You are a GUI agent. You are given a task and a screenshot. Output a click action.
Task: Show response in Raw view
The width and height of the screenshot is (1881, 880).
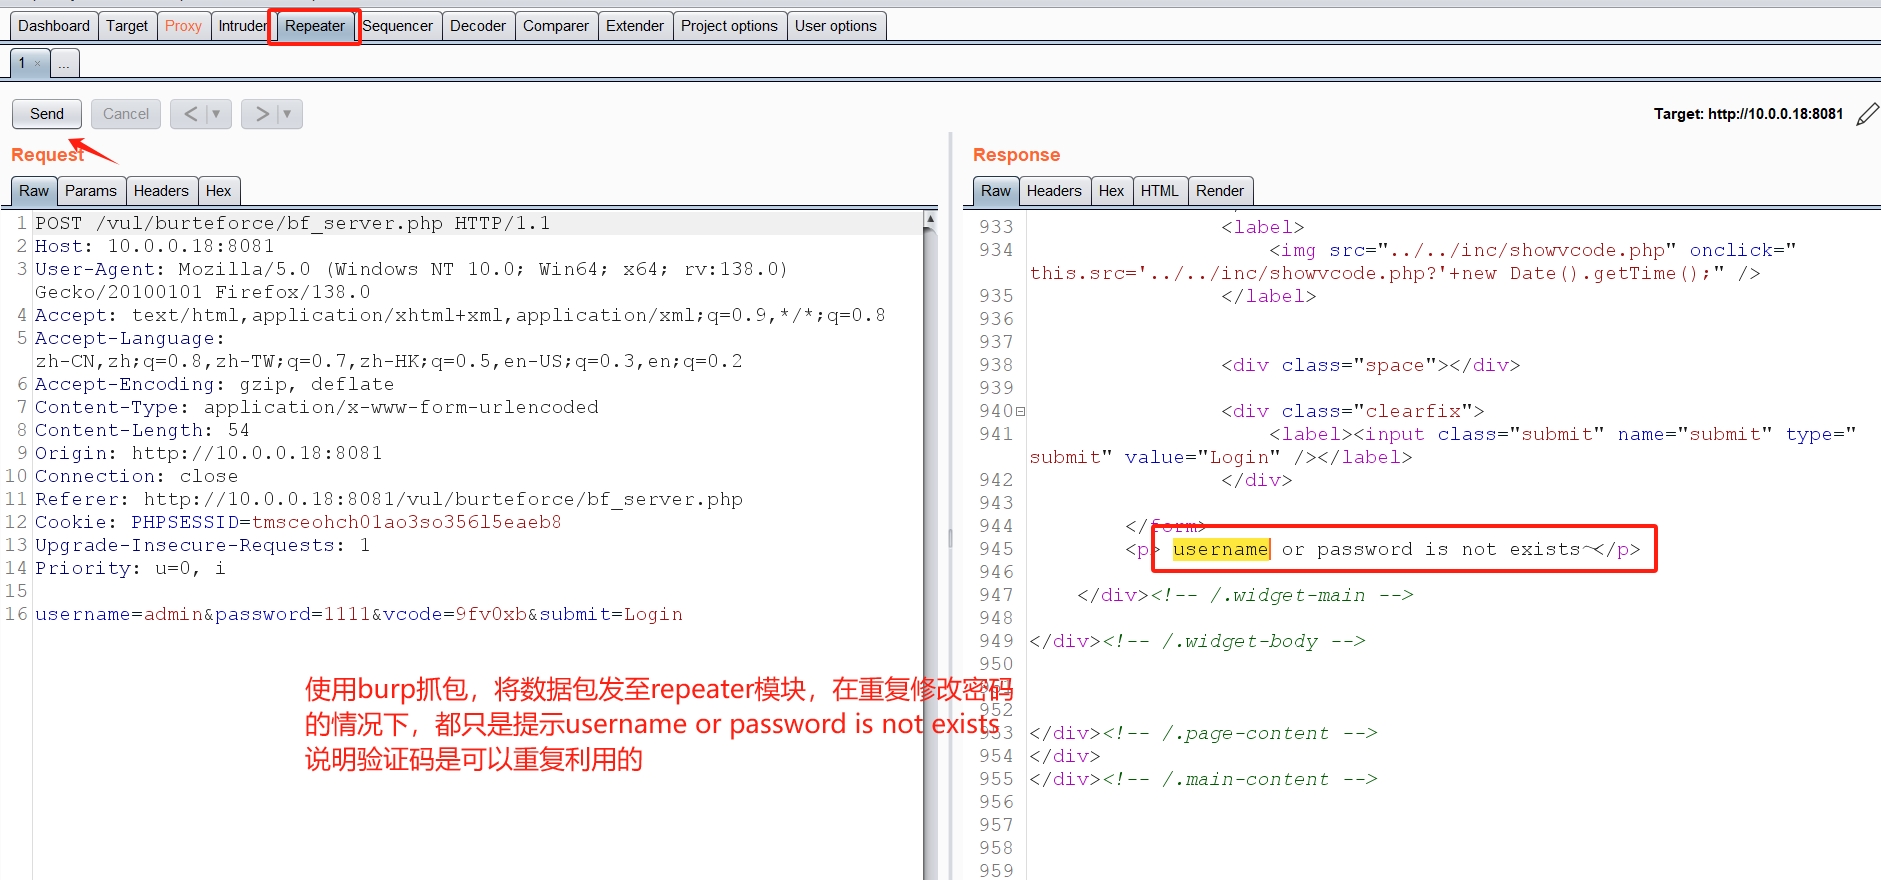point(996,191)
